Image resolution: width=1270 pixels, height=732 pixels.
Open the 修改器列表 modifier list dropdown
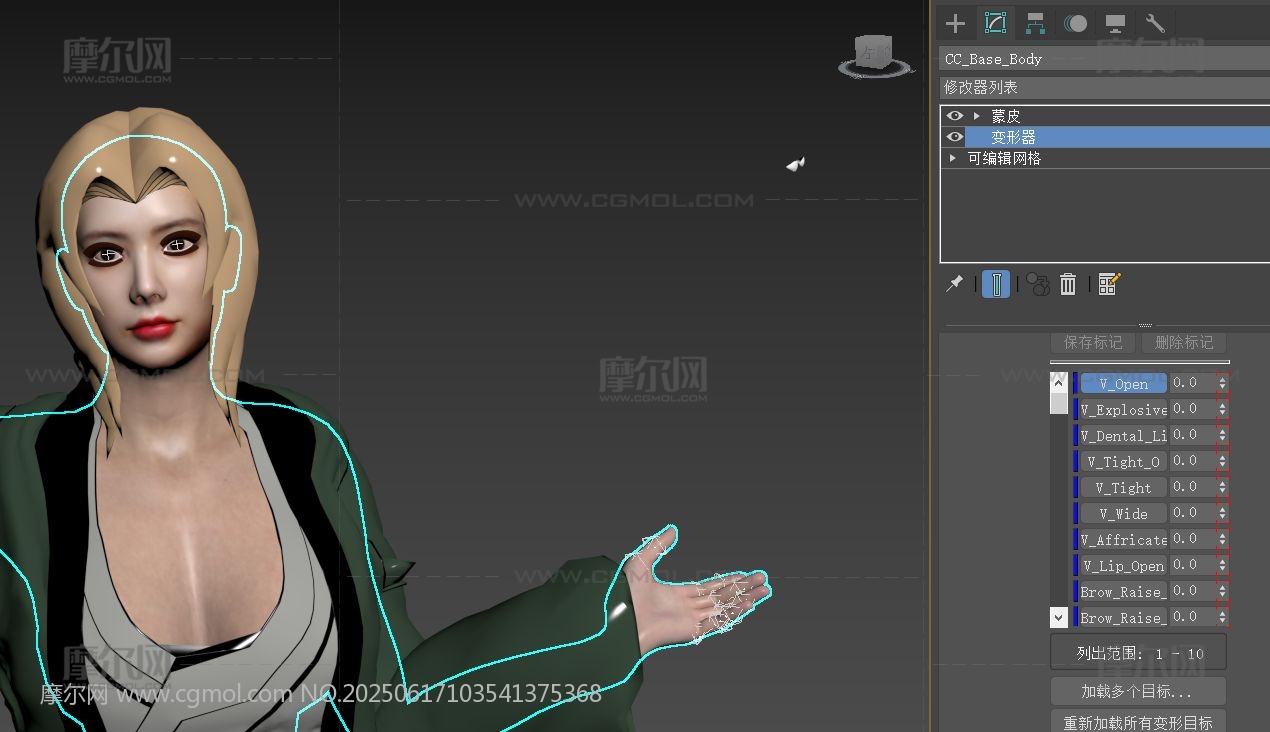tap(1104, 87)
